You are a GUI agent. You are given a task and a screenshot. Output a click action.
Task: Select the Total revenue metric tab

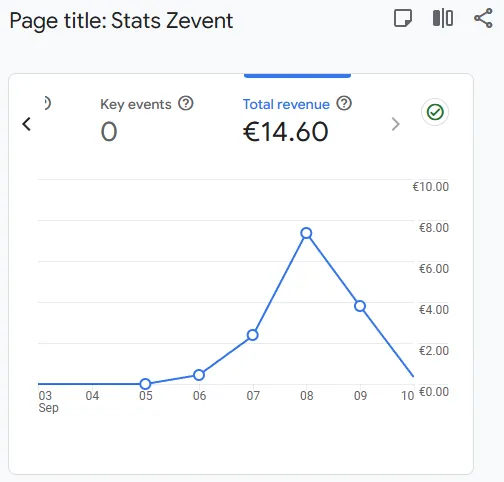click(297, 118)
